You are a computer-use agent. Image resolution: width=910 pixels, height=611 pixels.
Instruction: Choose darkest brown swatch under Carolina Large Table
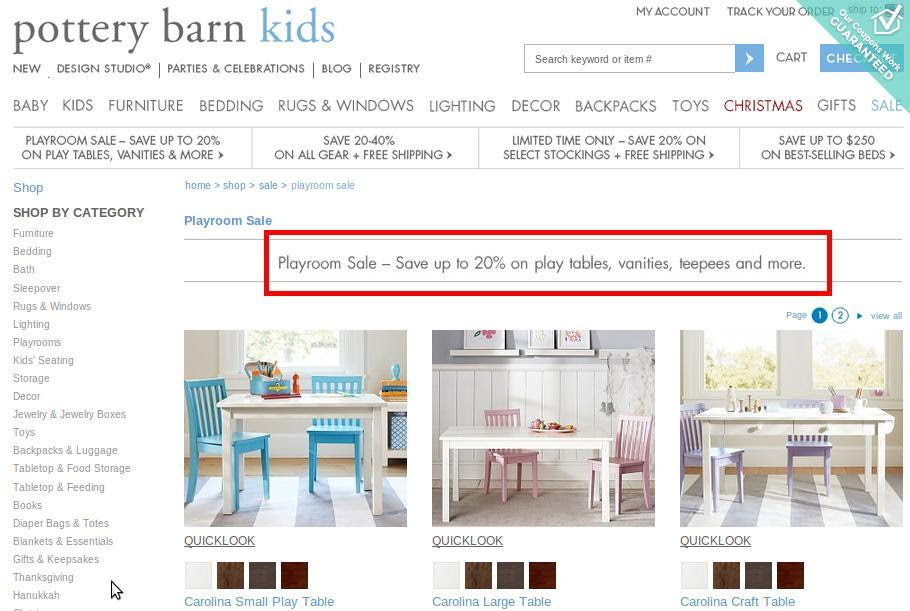click(542, 575)
